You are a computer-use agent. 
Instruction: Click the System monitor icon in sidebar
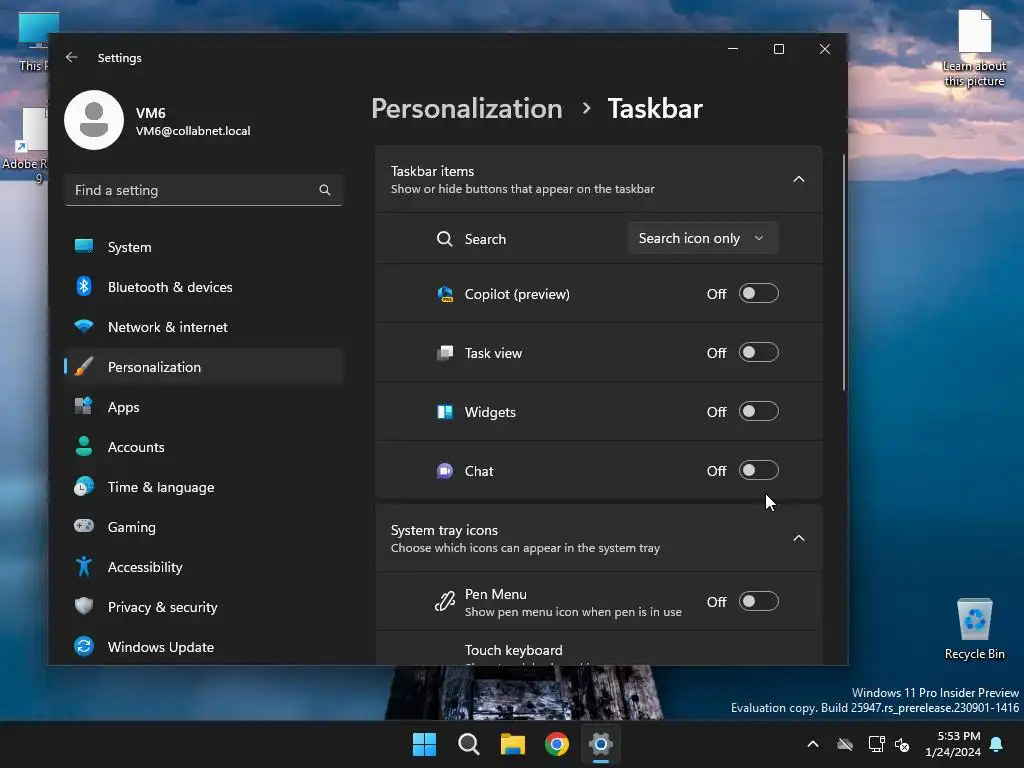(x=84, y=246)
